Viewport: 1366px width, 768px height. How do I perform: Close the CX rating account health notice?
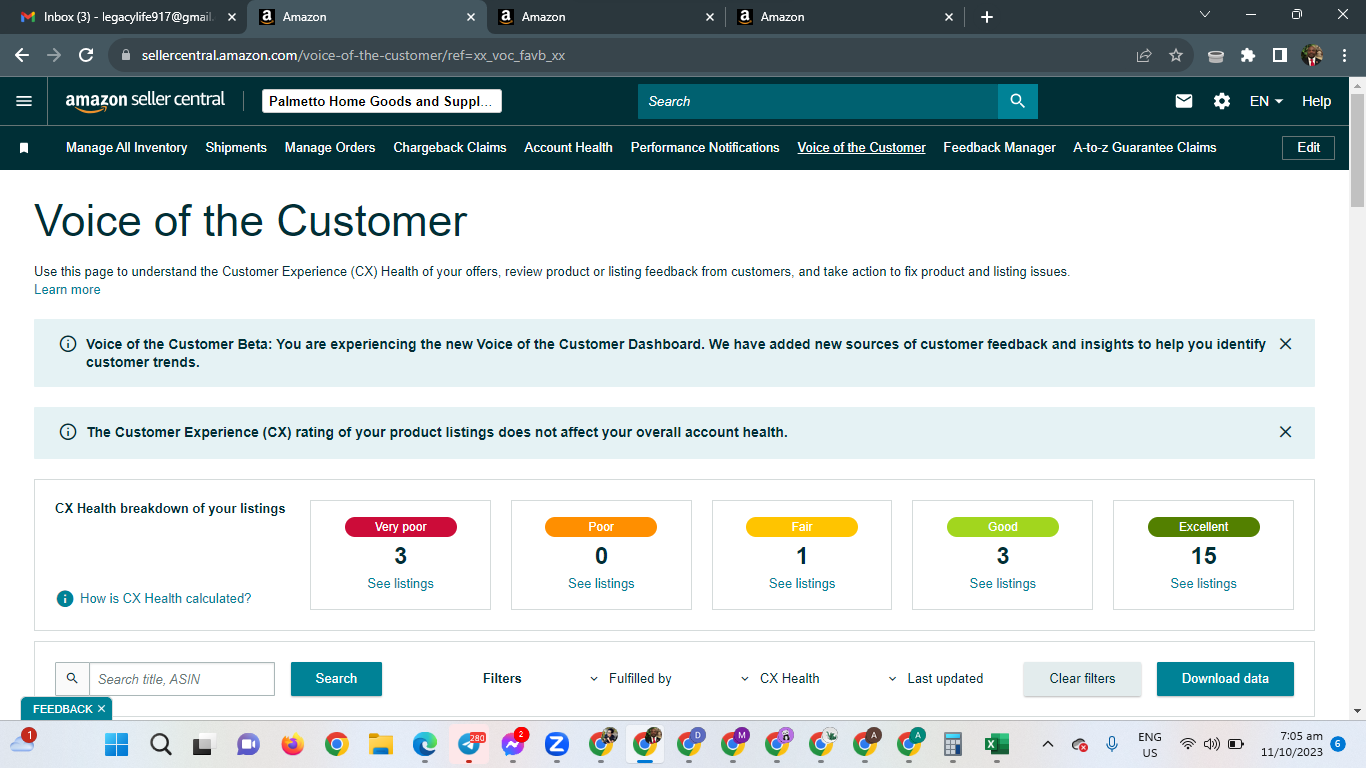click(x=1285, y=432)
